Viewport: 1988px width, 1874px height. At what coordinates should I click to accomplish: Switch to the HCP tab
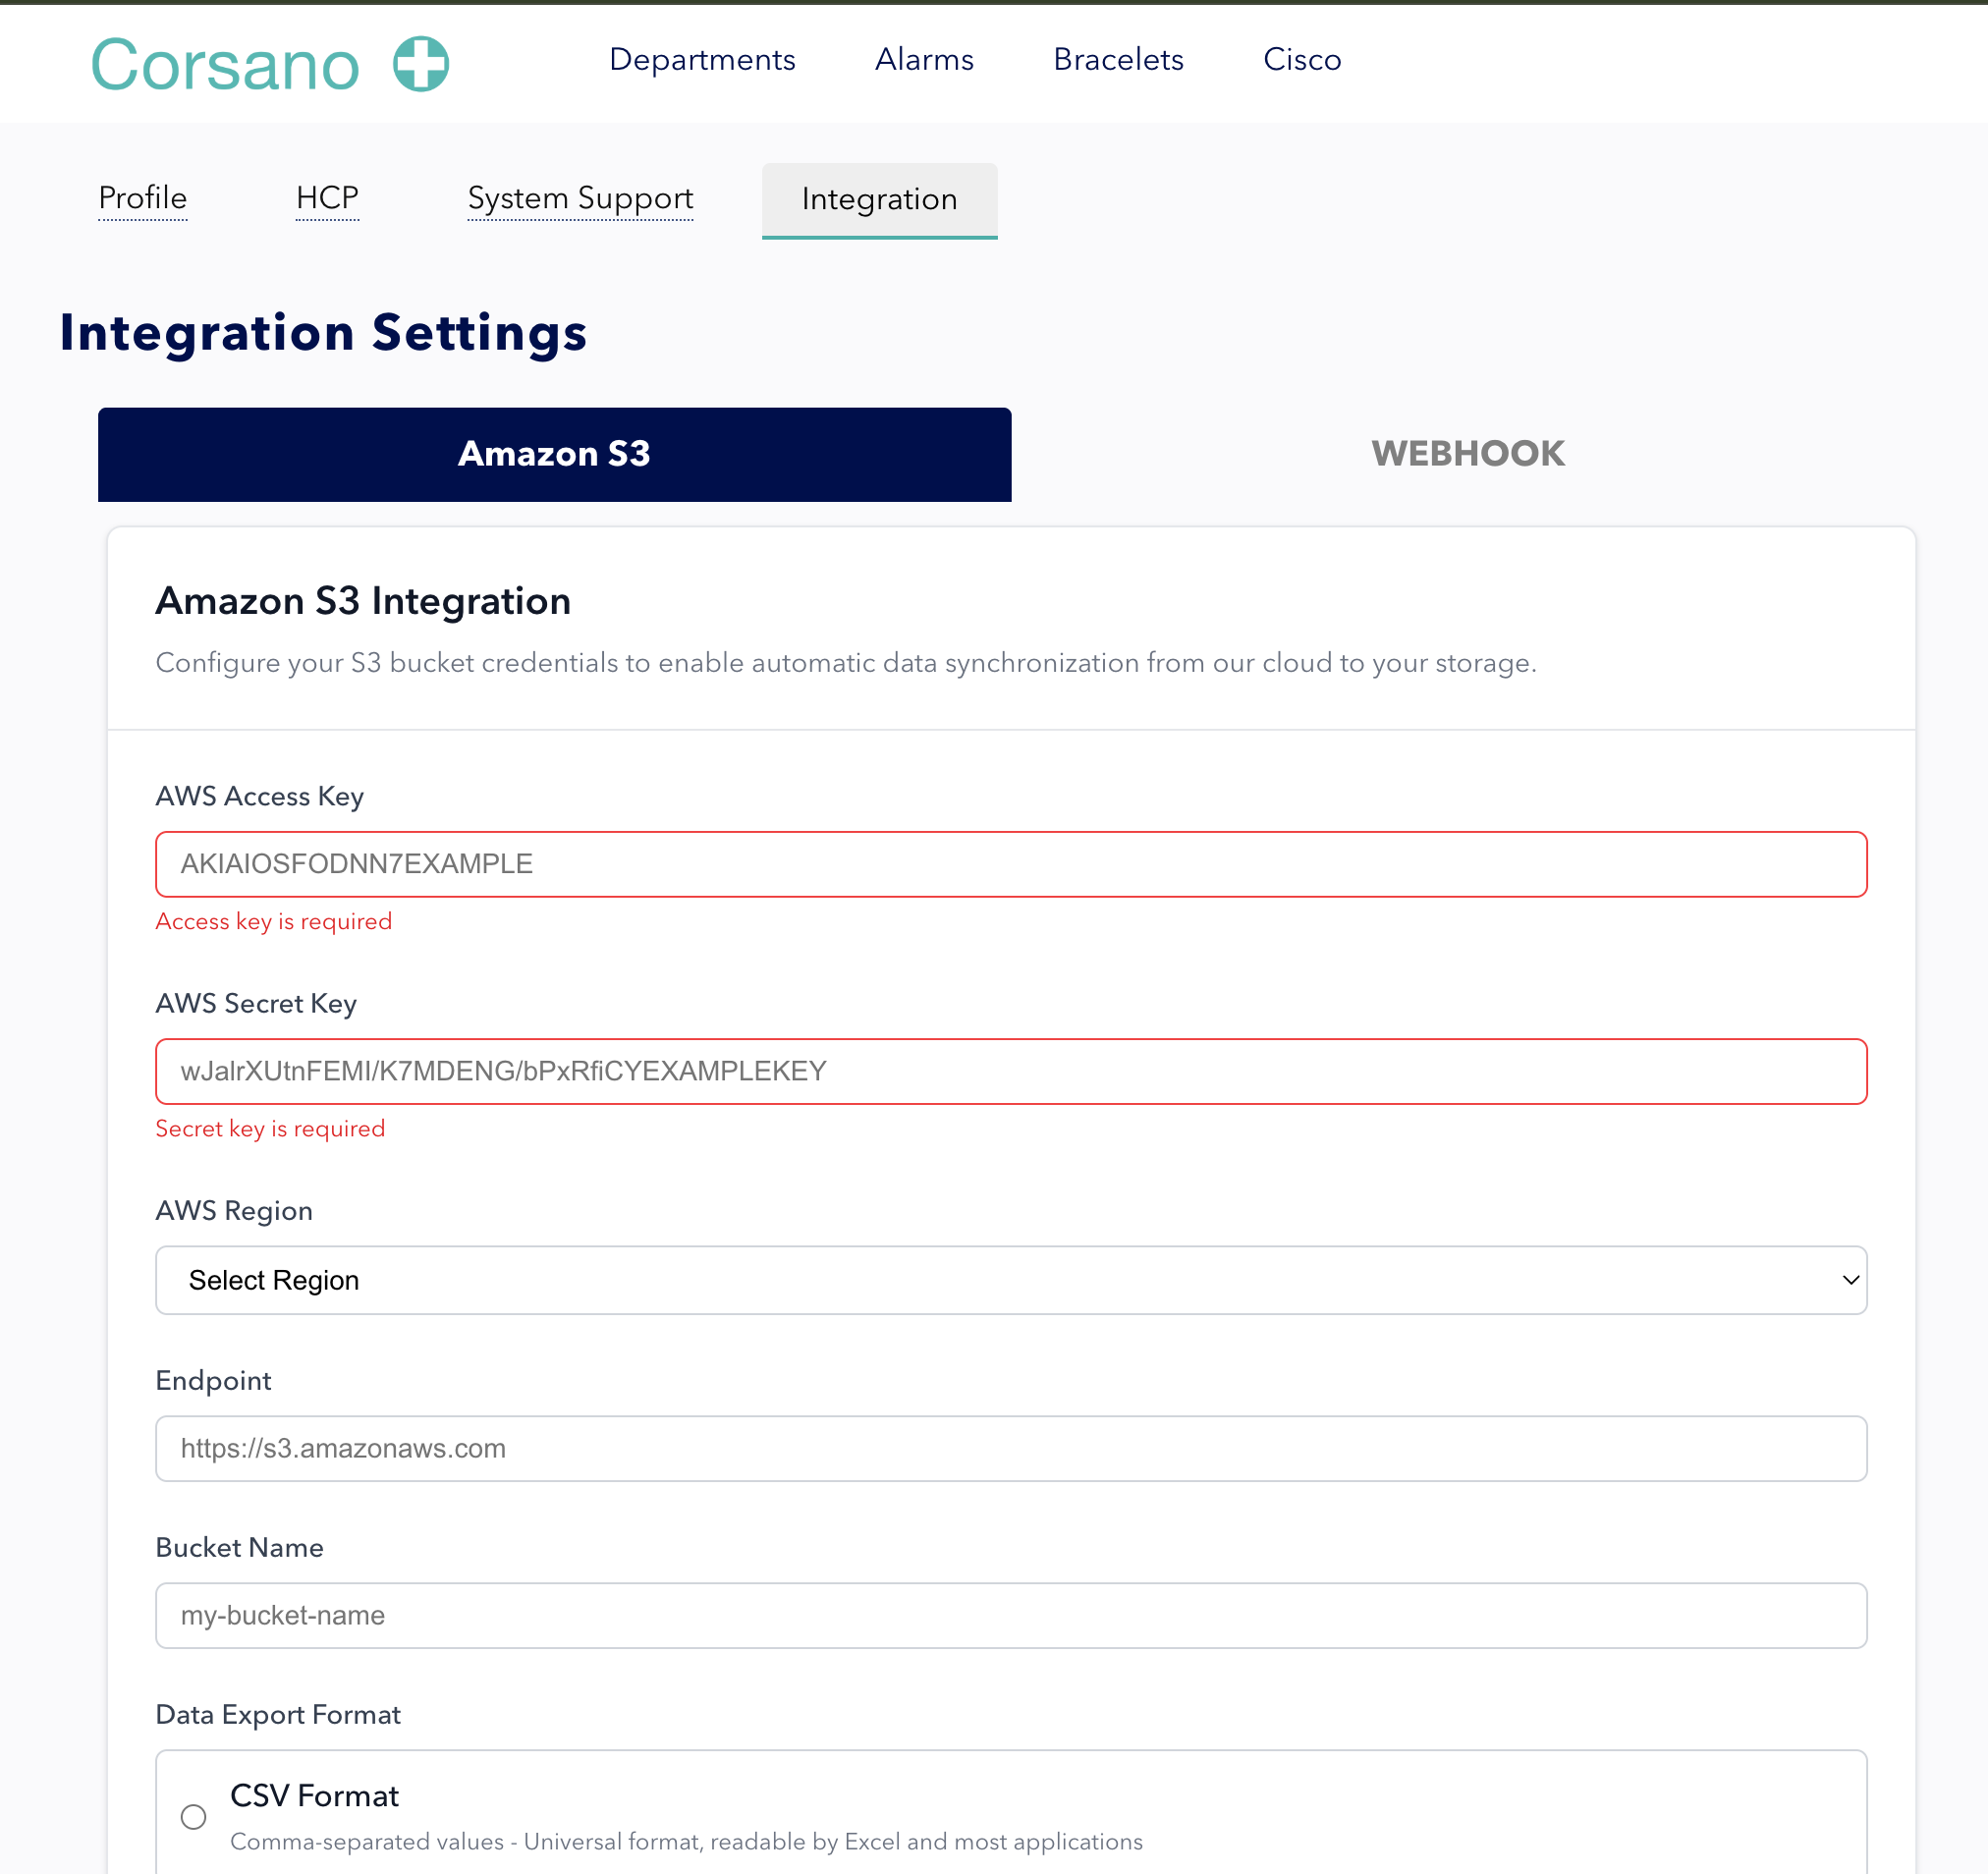(327, 198)
